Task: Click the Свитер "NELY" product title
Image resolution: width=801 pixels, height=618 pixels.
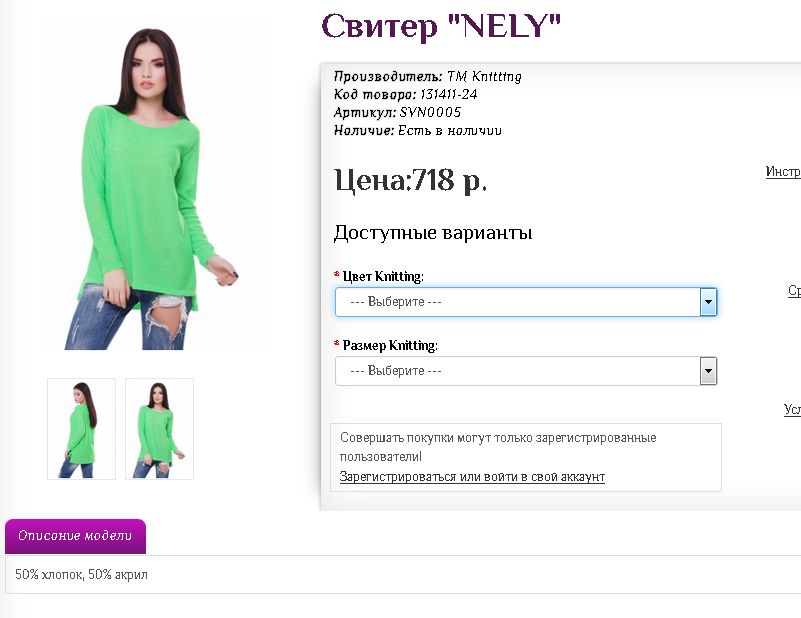Action: (441, 25)
